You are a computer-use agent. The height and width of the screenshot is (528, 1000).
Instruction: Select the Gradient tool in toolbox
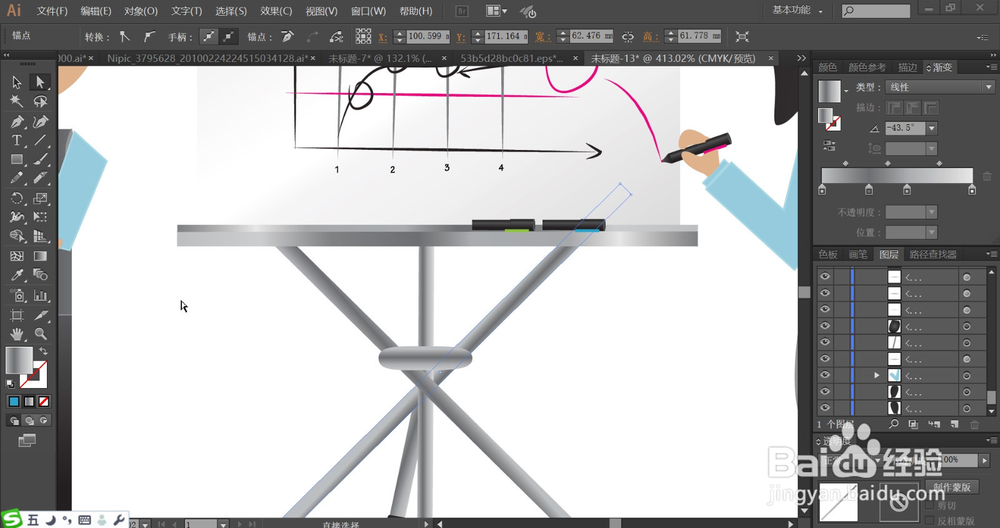(x=40, y=256)
